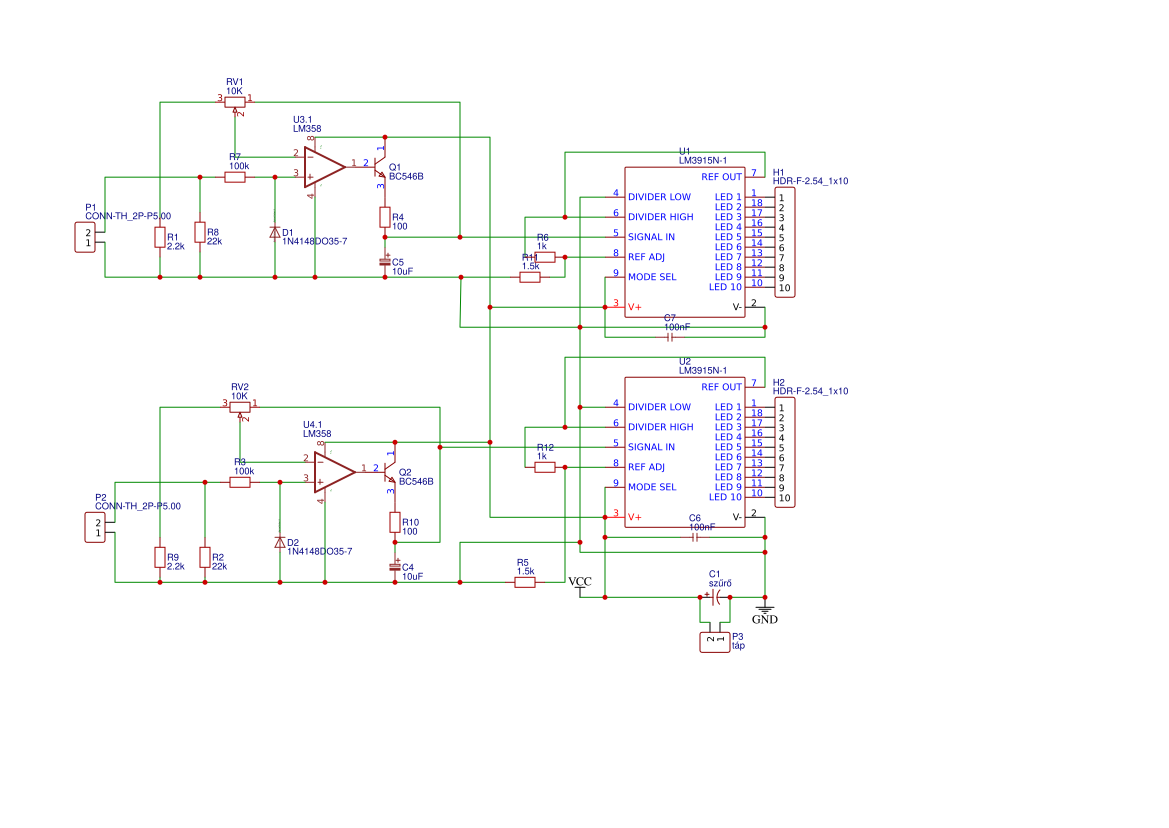Click REF ADJ label on U2
This screenshot has width=1169, height=828.
click(646, 467)
